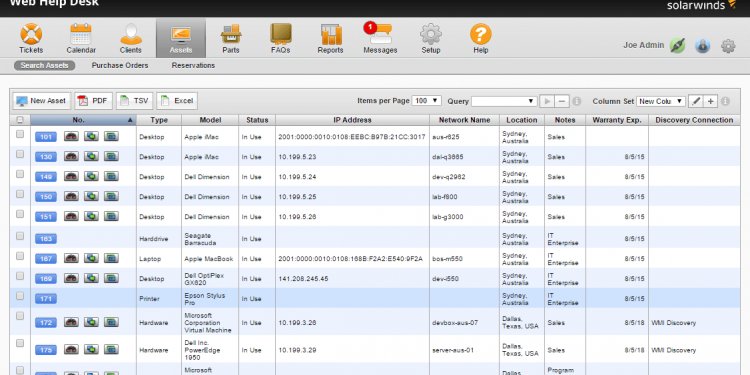
Task: Click the green arrows icon for asset 175
Action: click(x=91, y=350)
